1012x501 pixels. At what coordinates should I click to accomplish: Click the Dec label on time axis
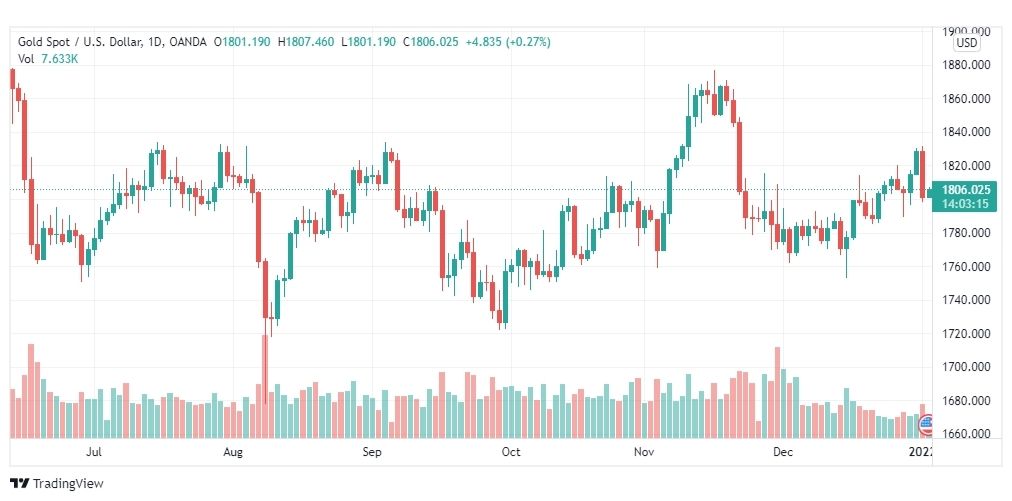783,452
